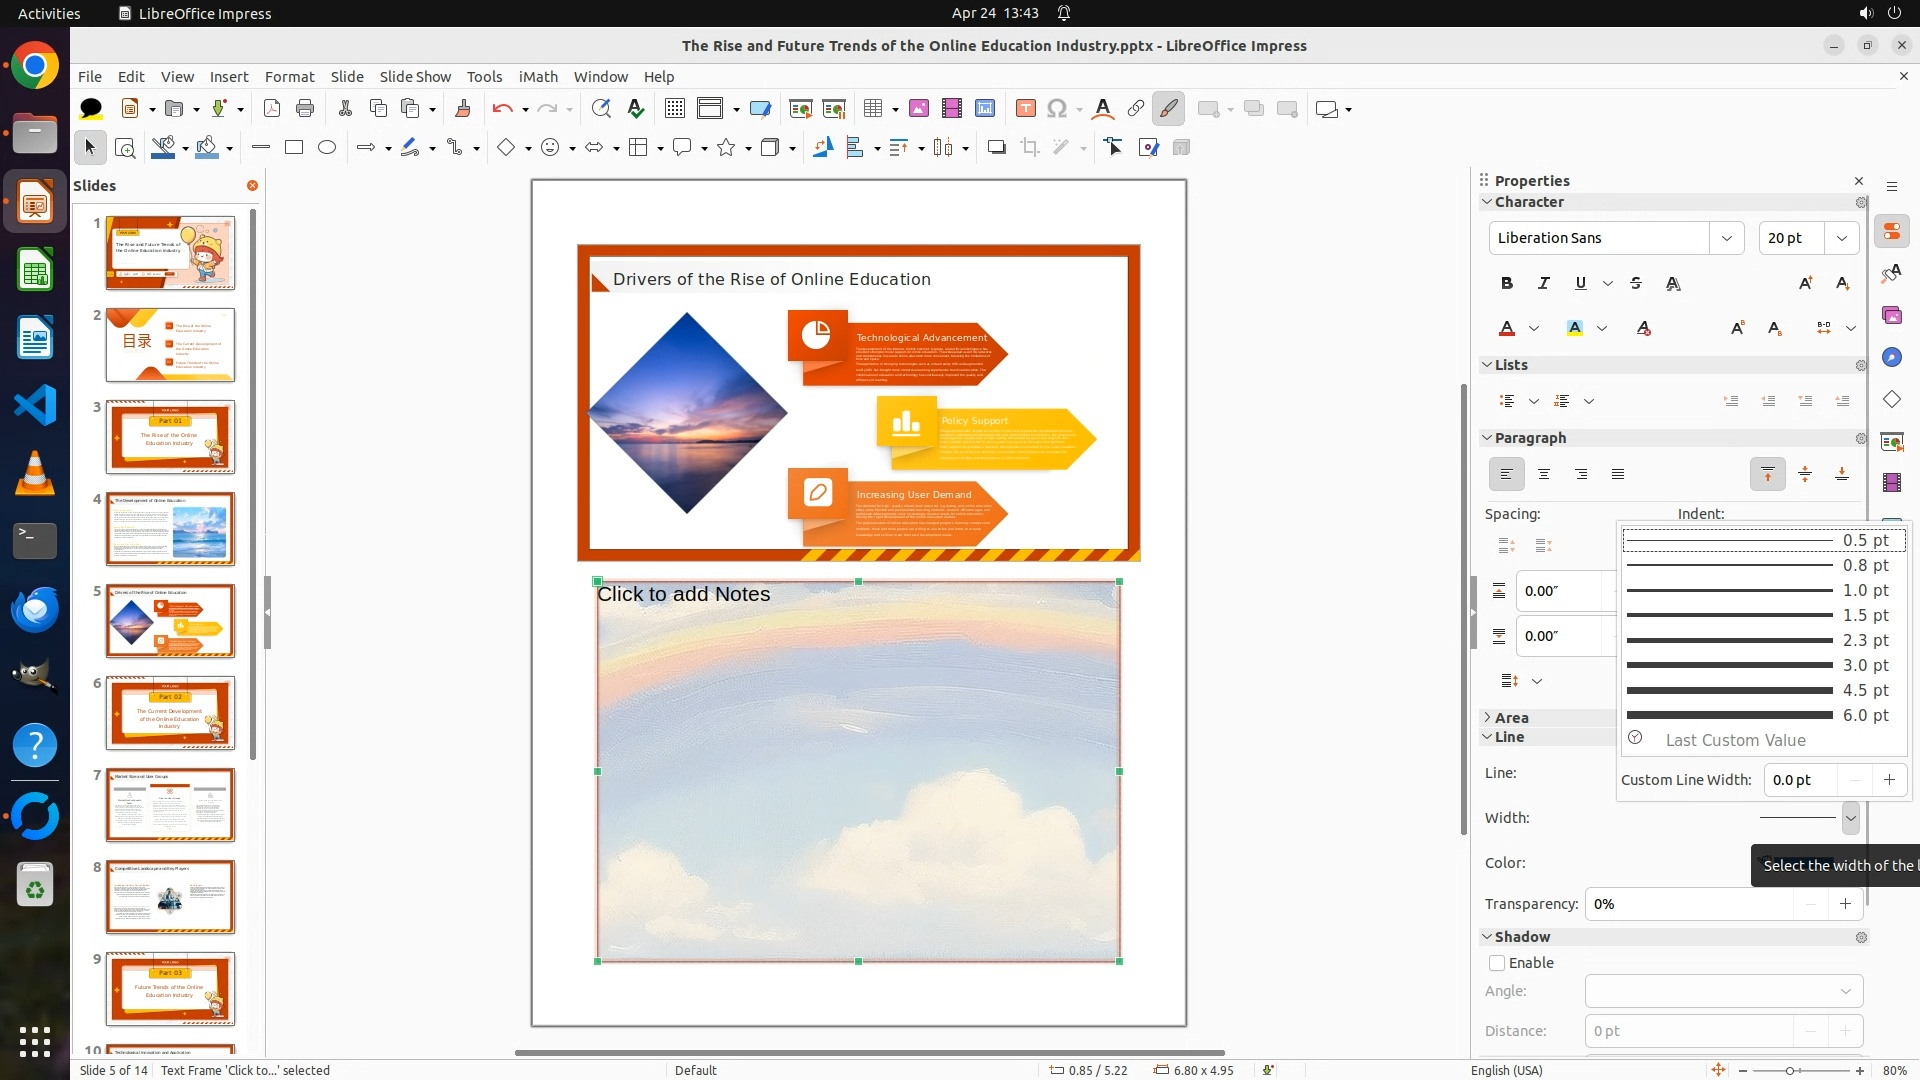Click Last Custom Value option
Screen dimensions: 1920x1080
[x=1735, y=741]
